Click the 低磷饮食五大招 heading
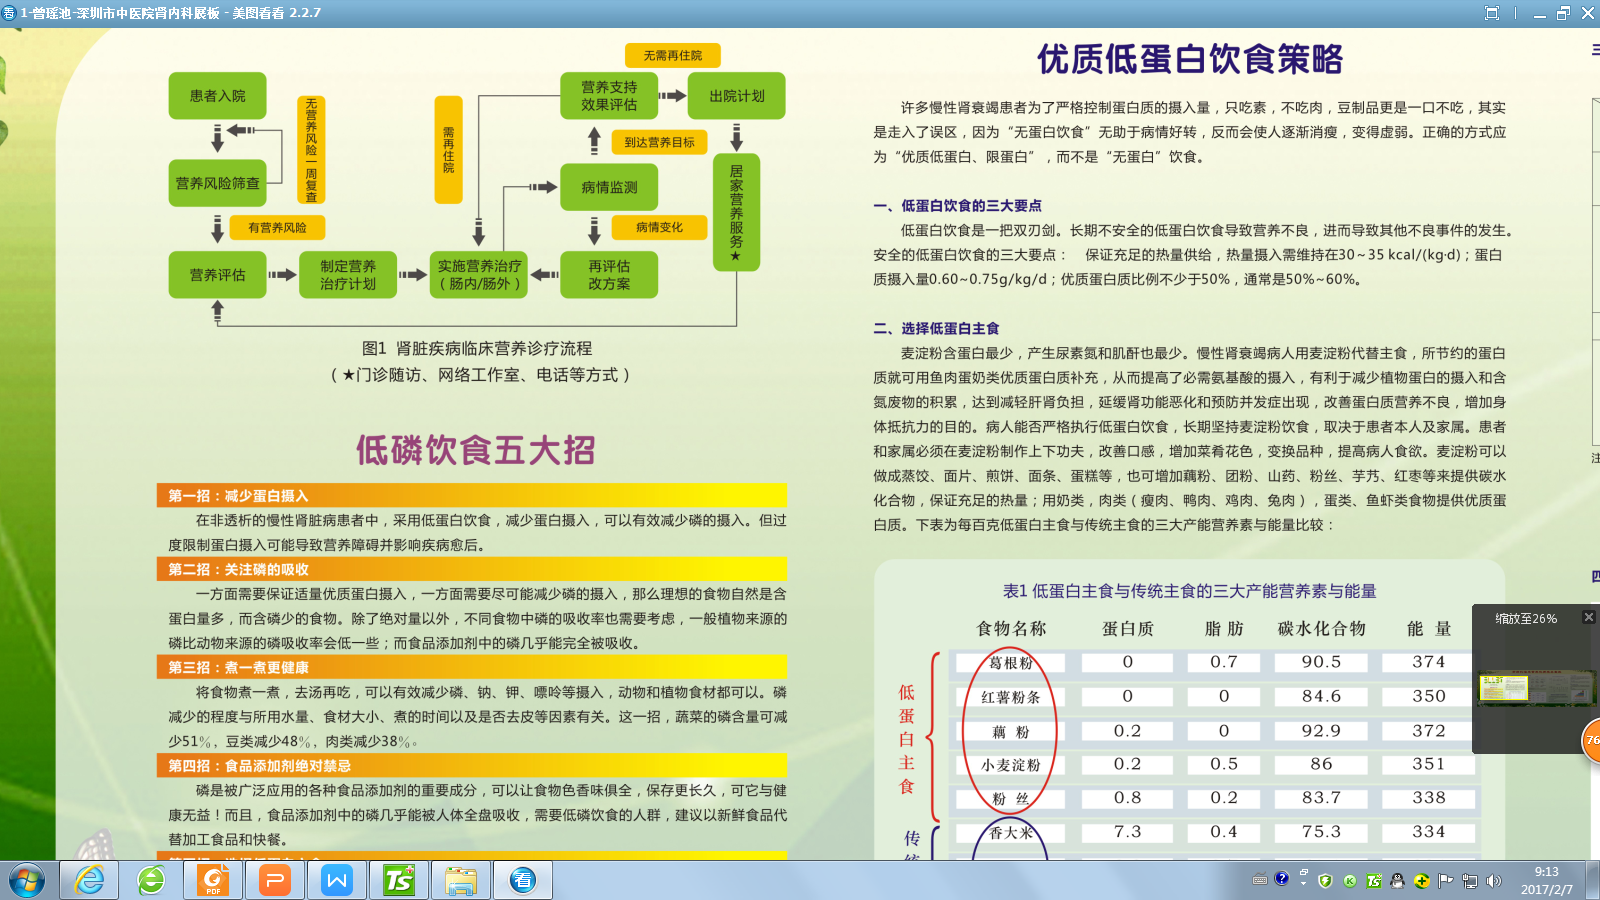Screen dimensions: 1600x900 coord(476,450)
